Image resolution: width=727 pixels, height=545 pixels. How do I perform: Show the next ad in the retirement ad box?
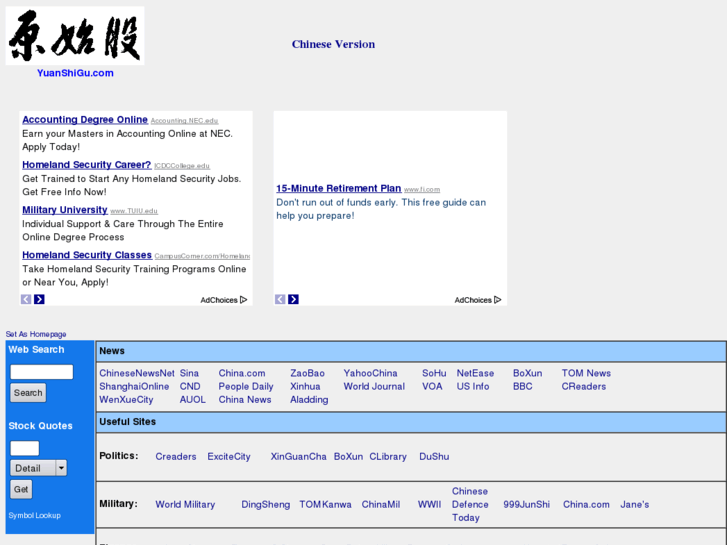click(x=293, y=299)
